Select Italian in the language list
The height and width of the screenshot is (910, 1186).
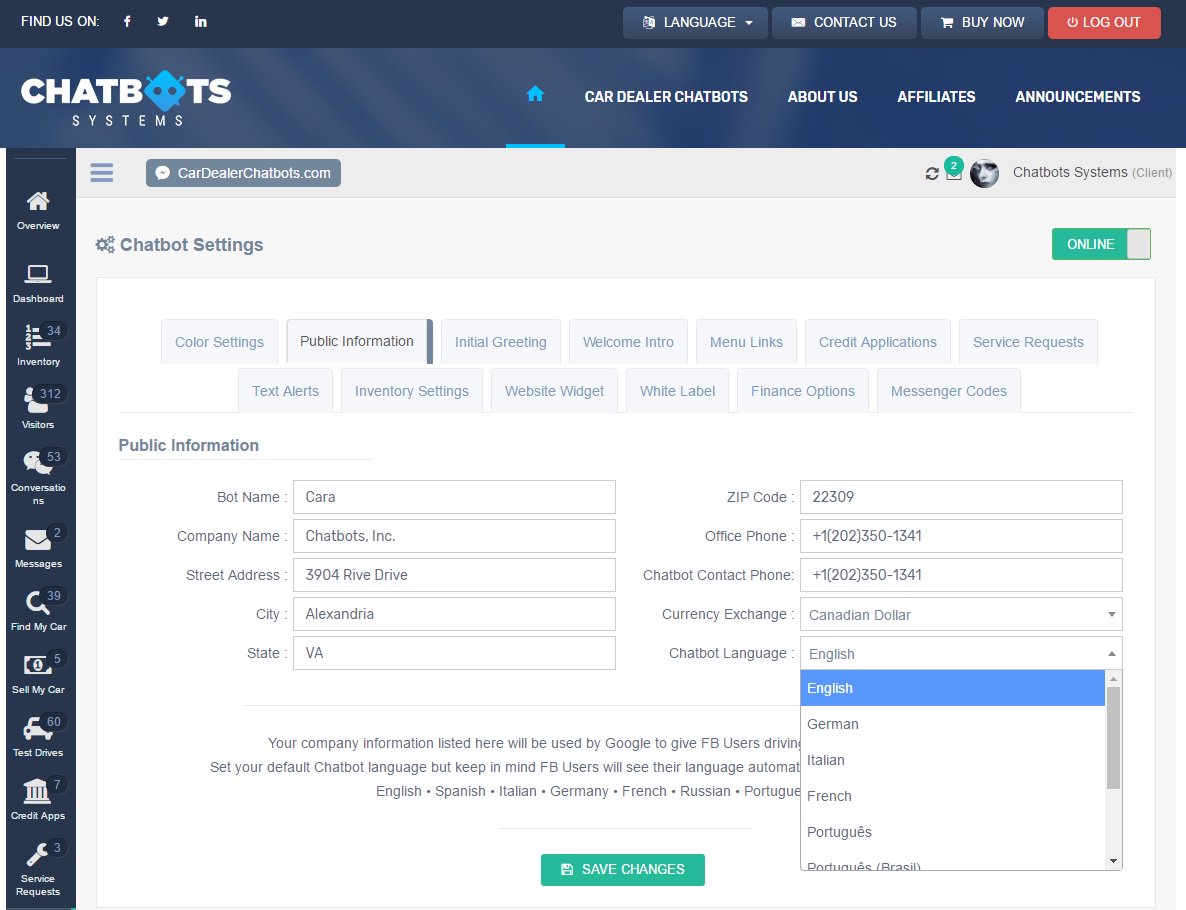(x=953, y=760)
